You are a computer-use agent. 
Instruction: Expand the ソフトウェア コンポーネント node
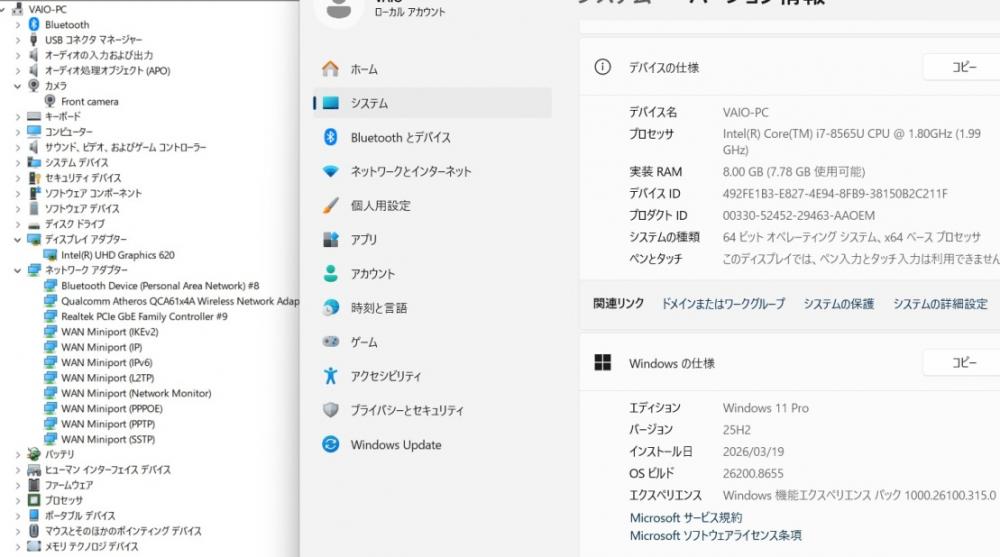[x=18, y=193]
